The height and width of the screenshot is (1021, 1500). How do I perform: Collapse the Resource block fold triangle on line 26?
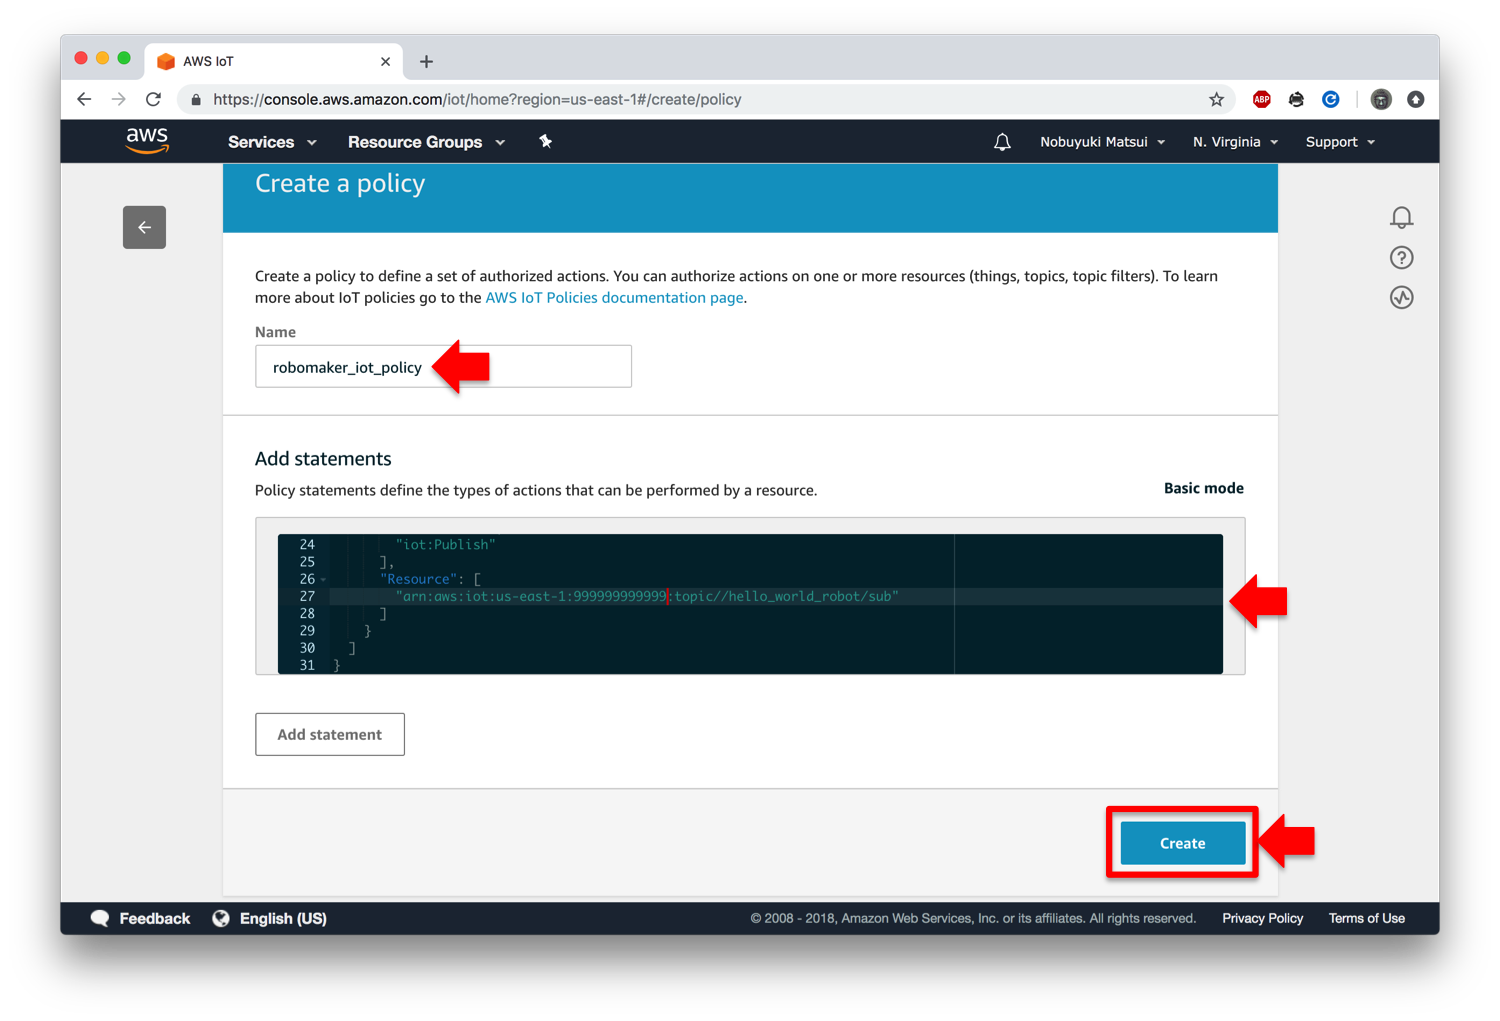coord(324,578)
